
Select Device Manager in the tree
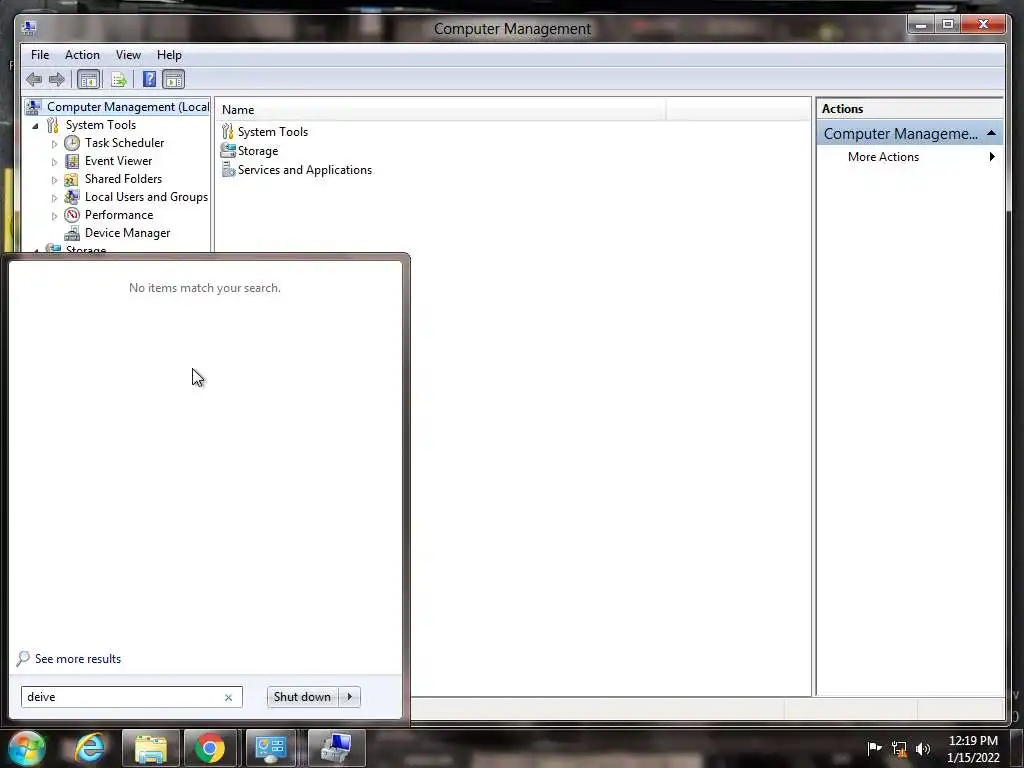click(x=127, y=233)
